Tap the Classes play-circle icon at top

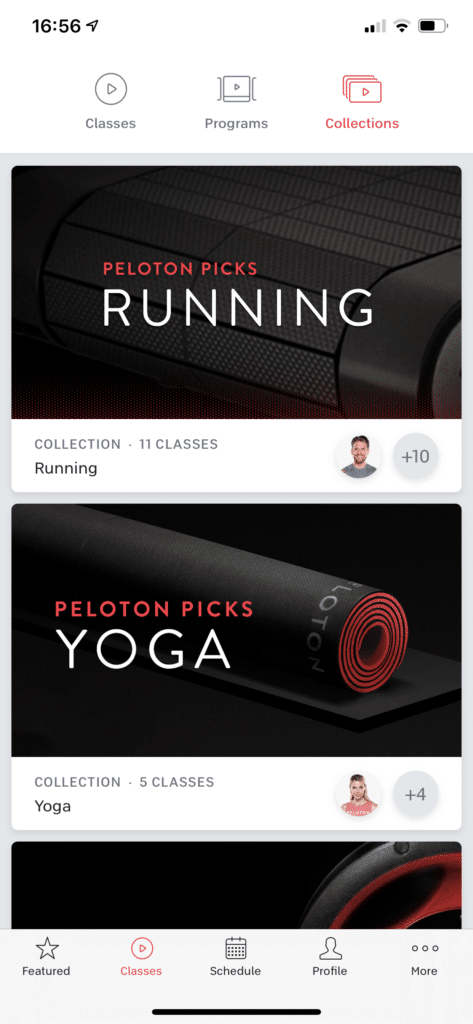click(110, 89)
